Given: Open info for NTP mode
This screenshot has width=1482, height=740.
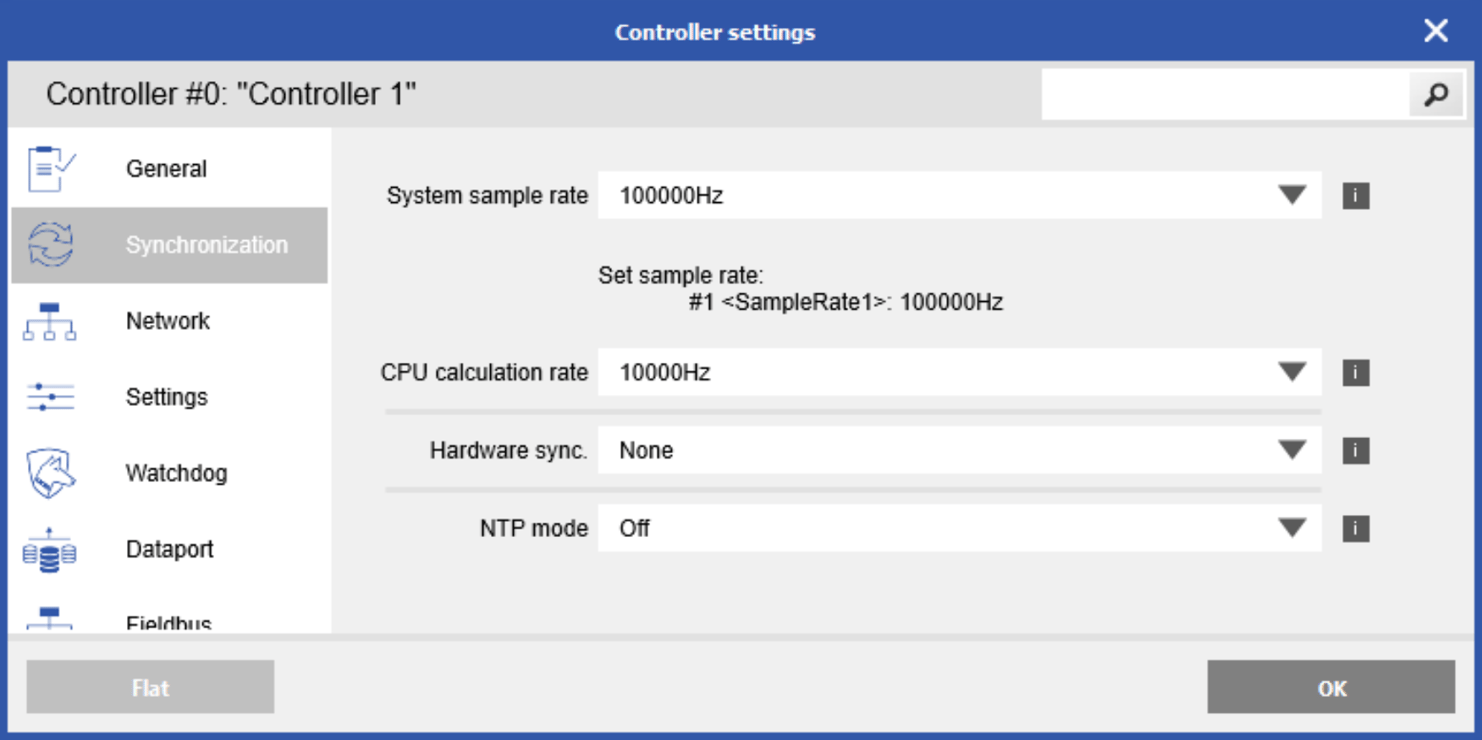Looking at the screenshot, I should click(x=1355, y=528).
